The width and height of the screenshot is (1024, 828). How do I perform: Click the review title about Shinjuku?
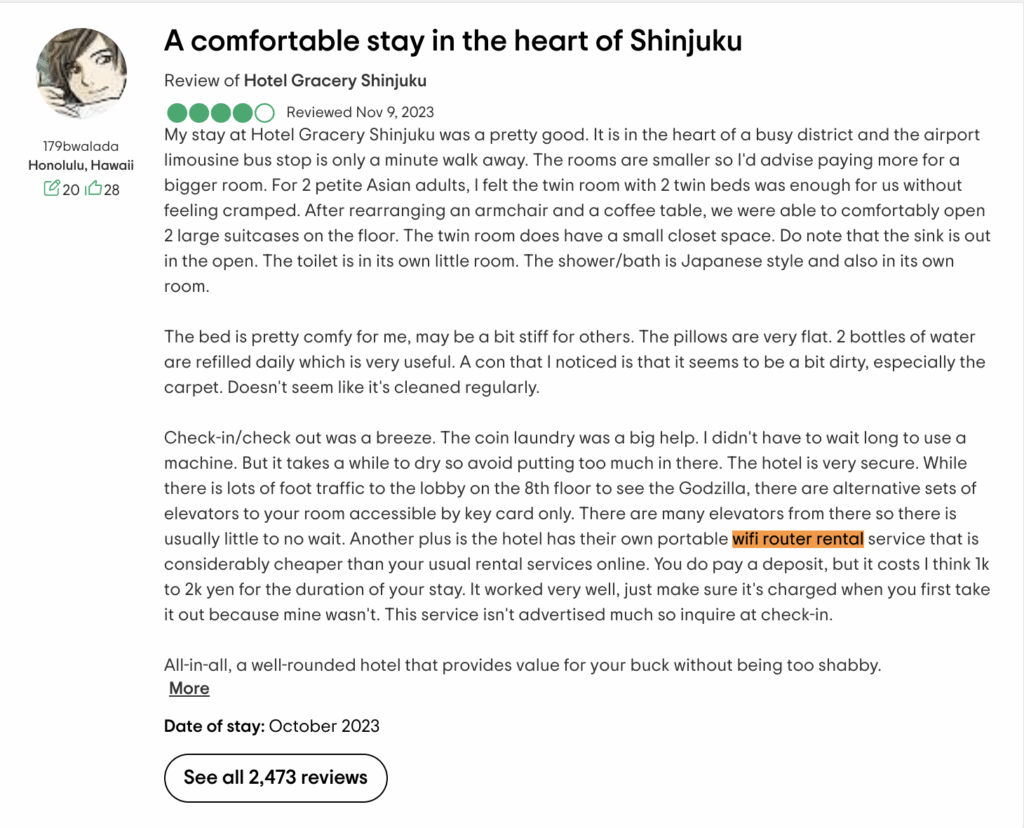(453, 40)
